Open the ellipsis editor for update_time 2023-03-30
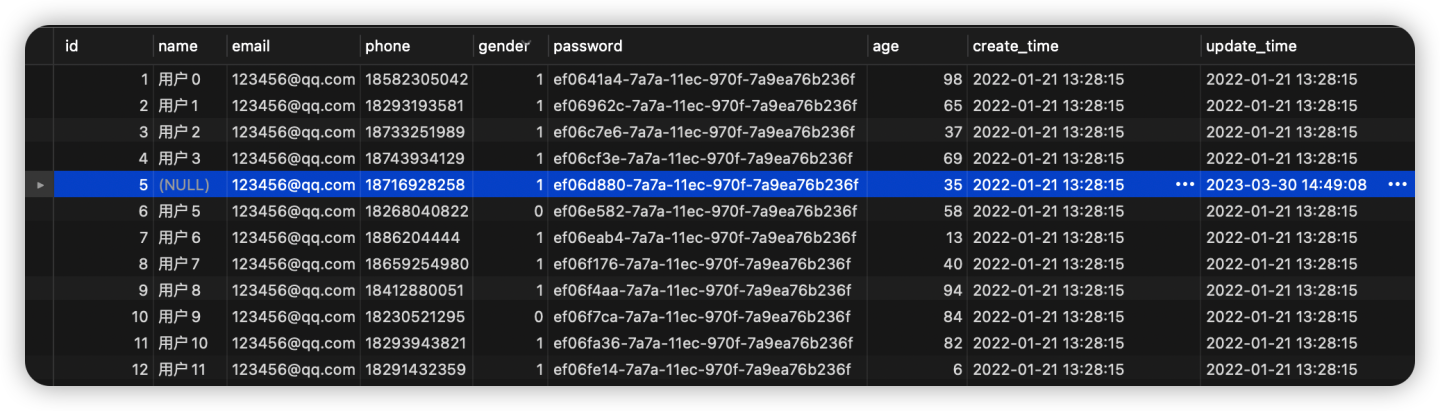This screenshot has width=1440, height=411. (1398, 185)
